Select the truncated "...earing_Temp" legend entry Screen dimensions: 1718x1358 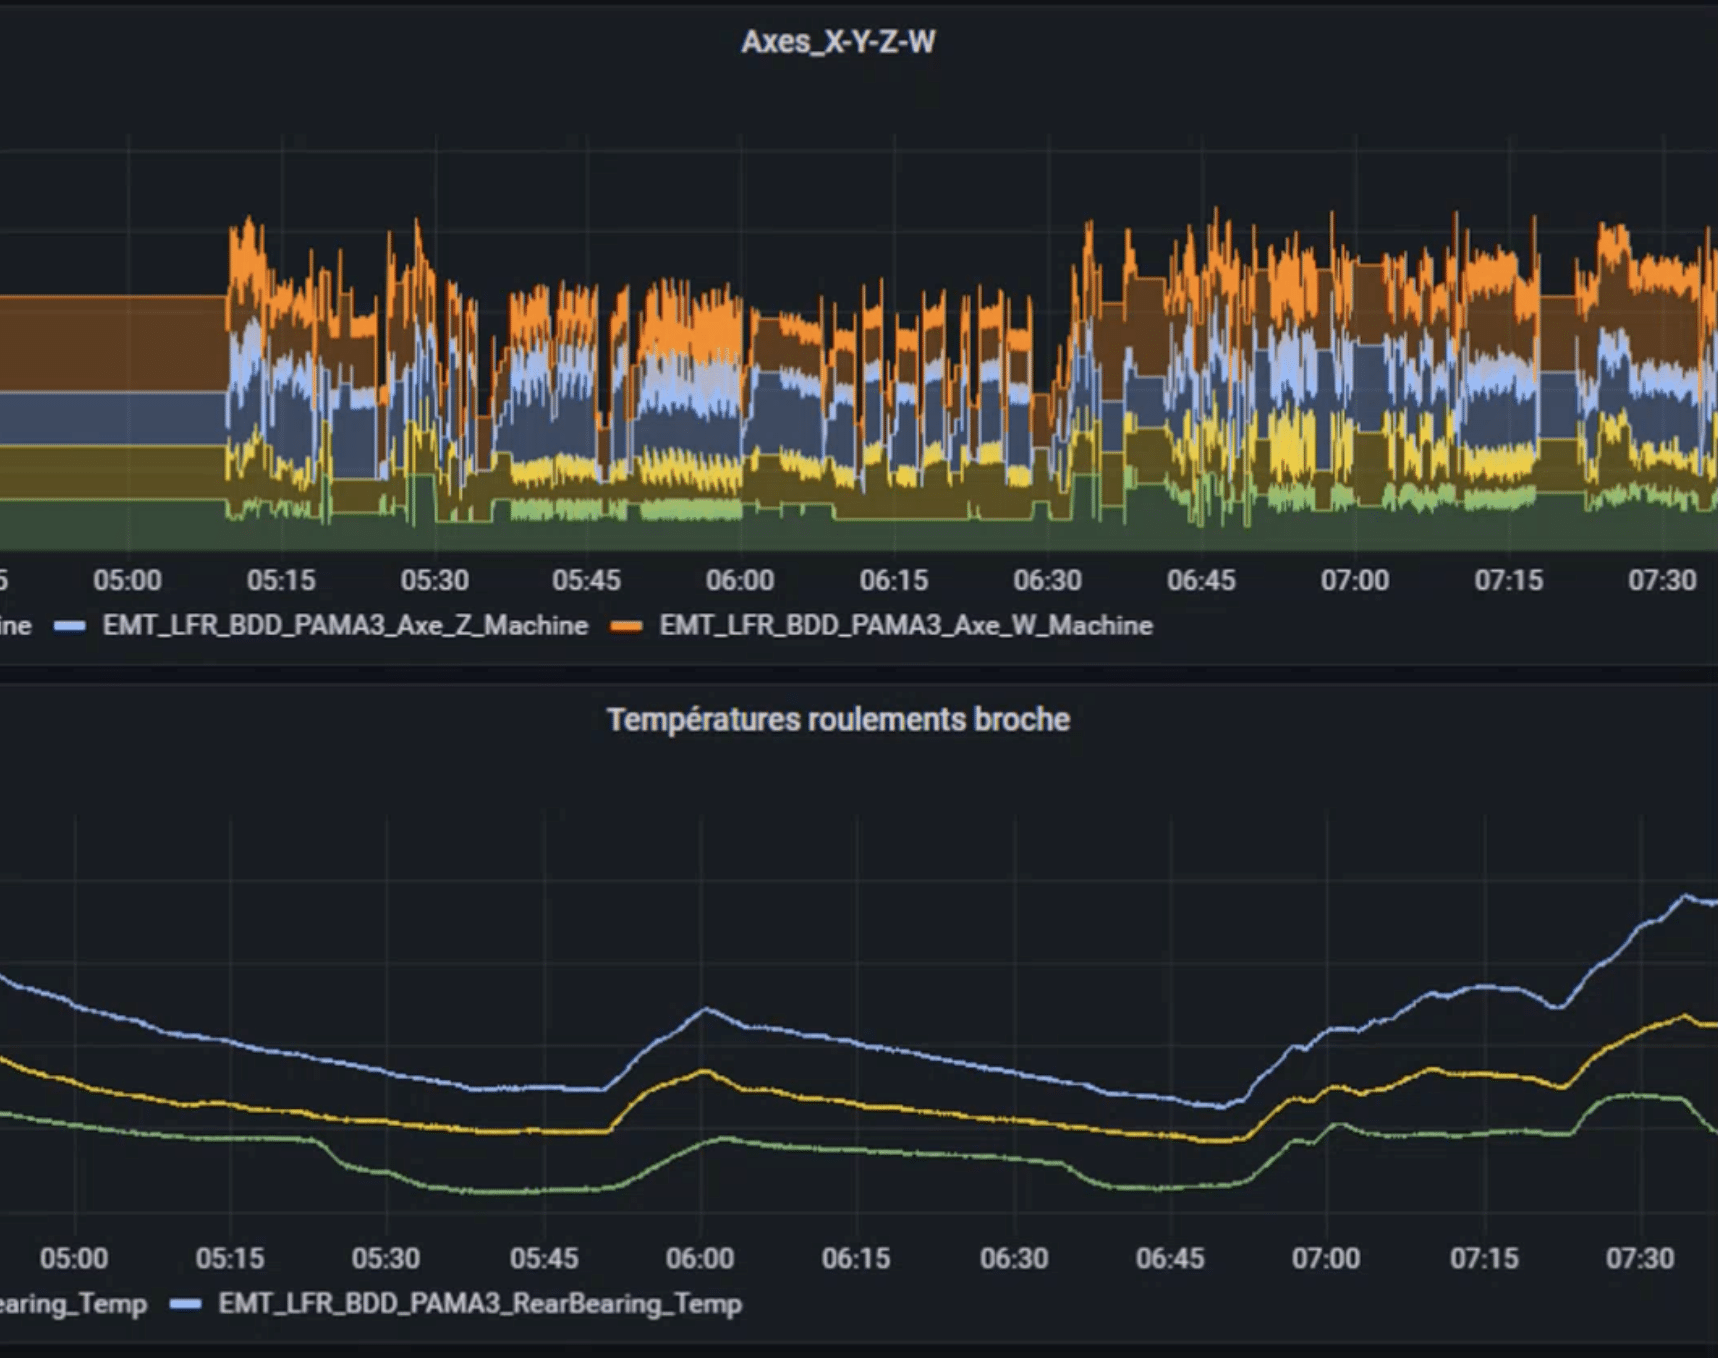75,1304
